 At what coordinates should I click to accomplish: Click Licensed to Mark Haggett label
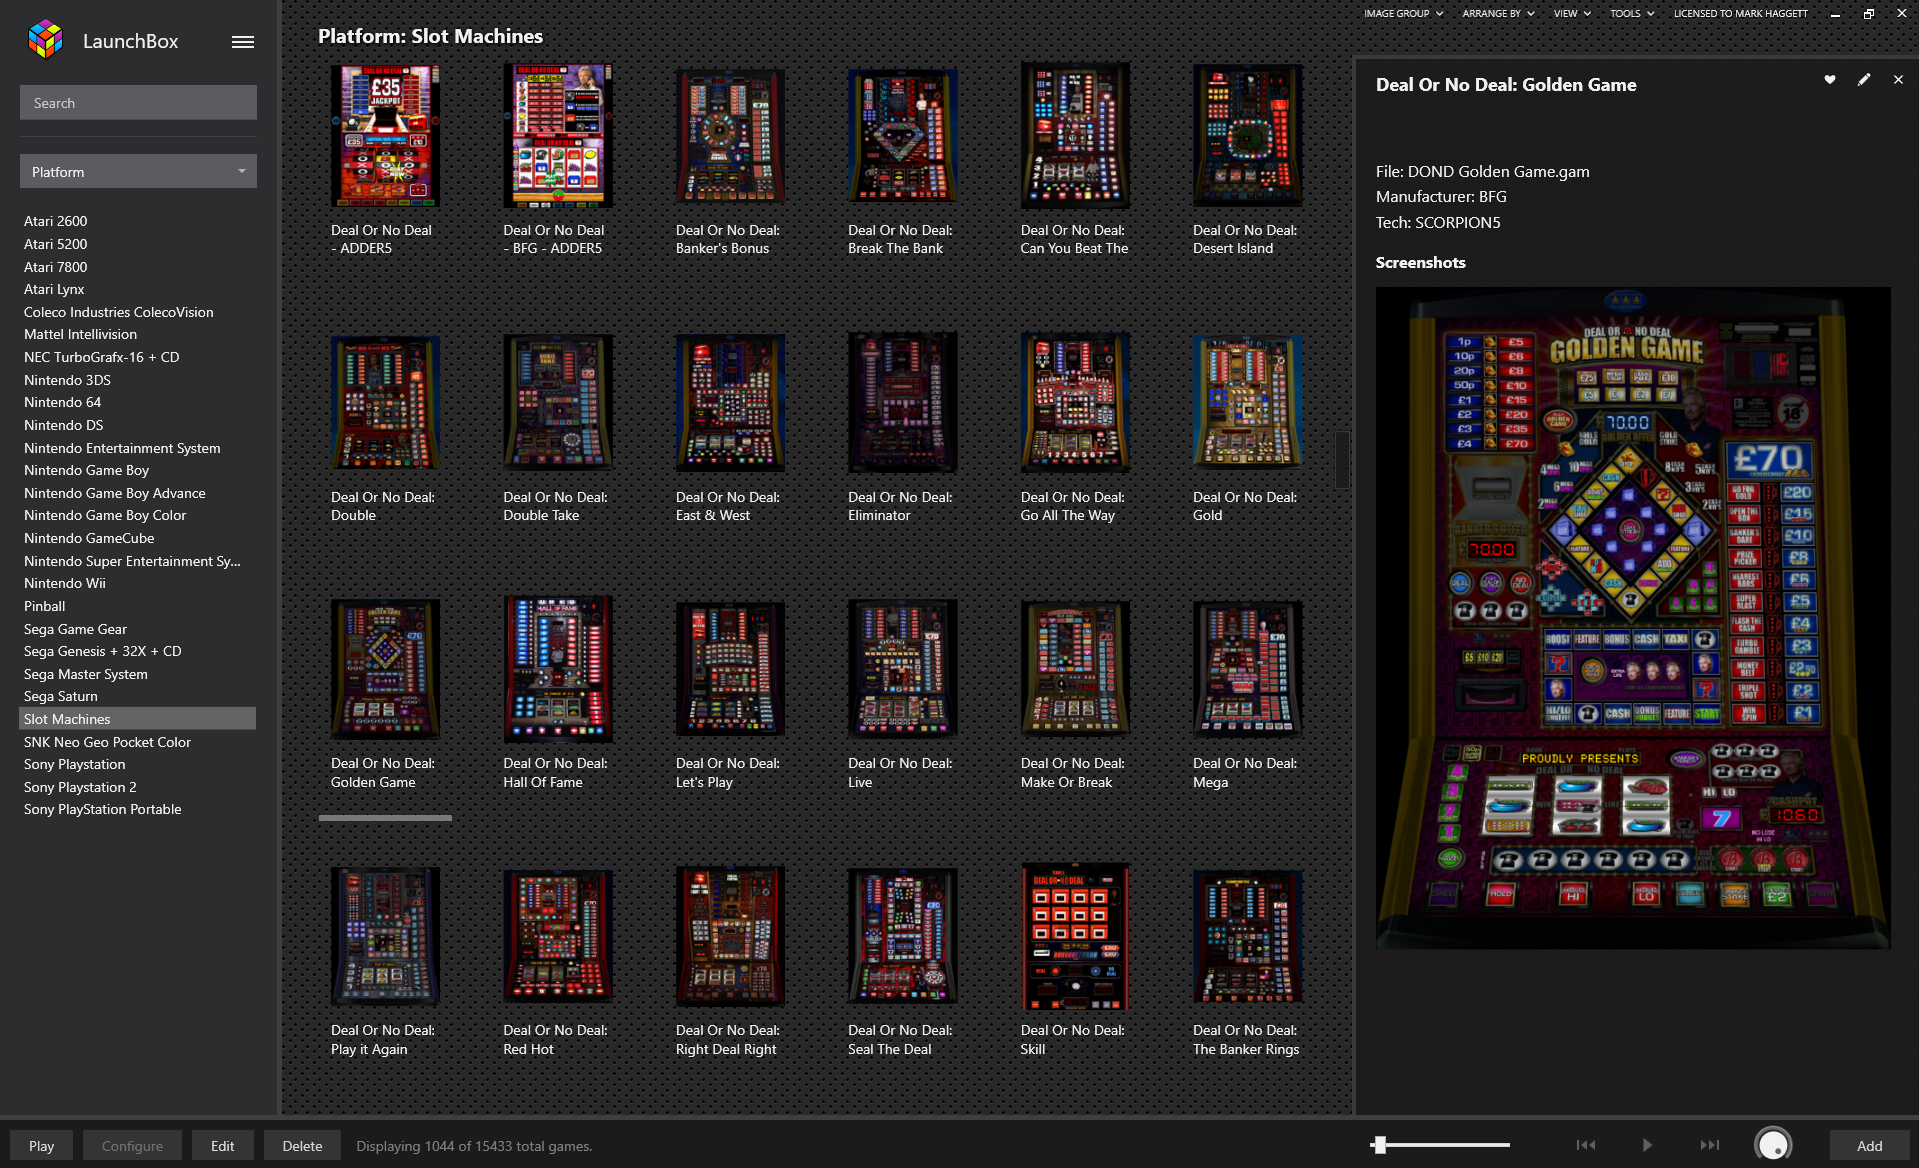point(1741,14)
